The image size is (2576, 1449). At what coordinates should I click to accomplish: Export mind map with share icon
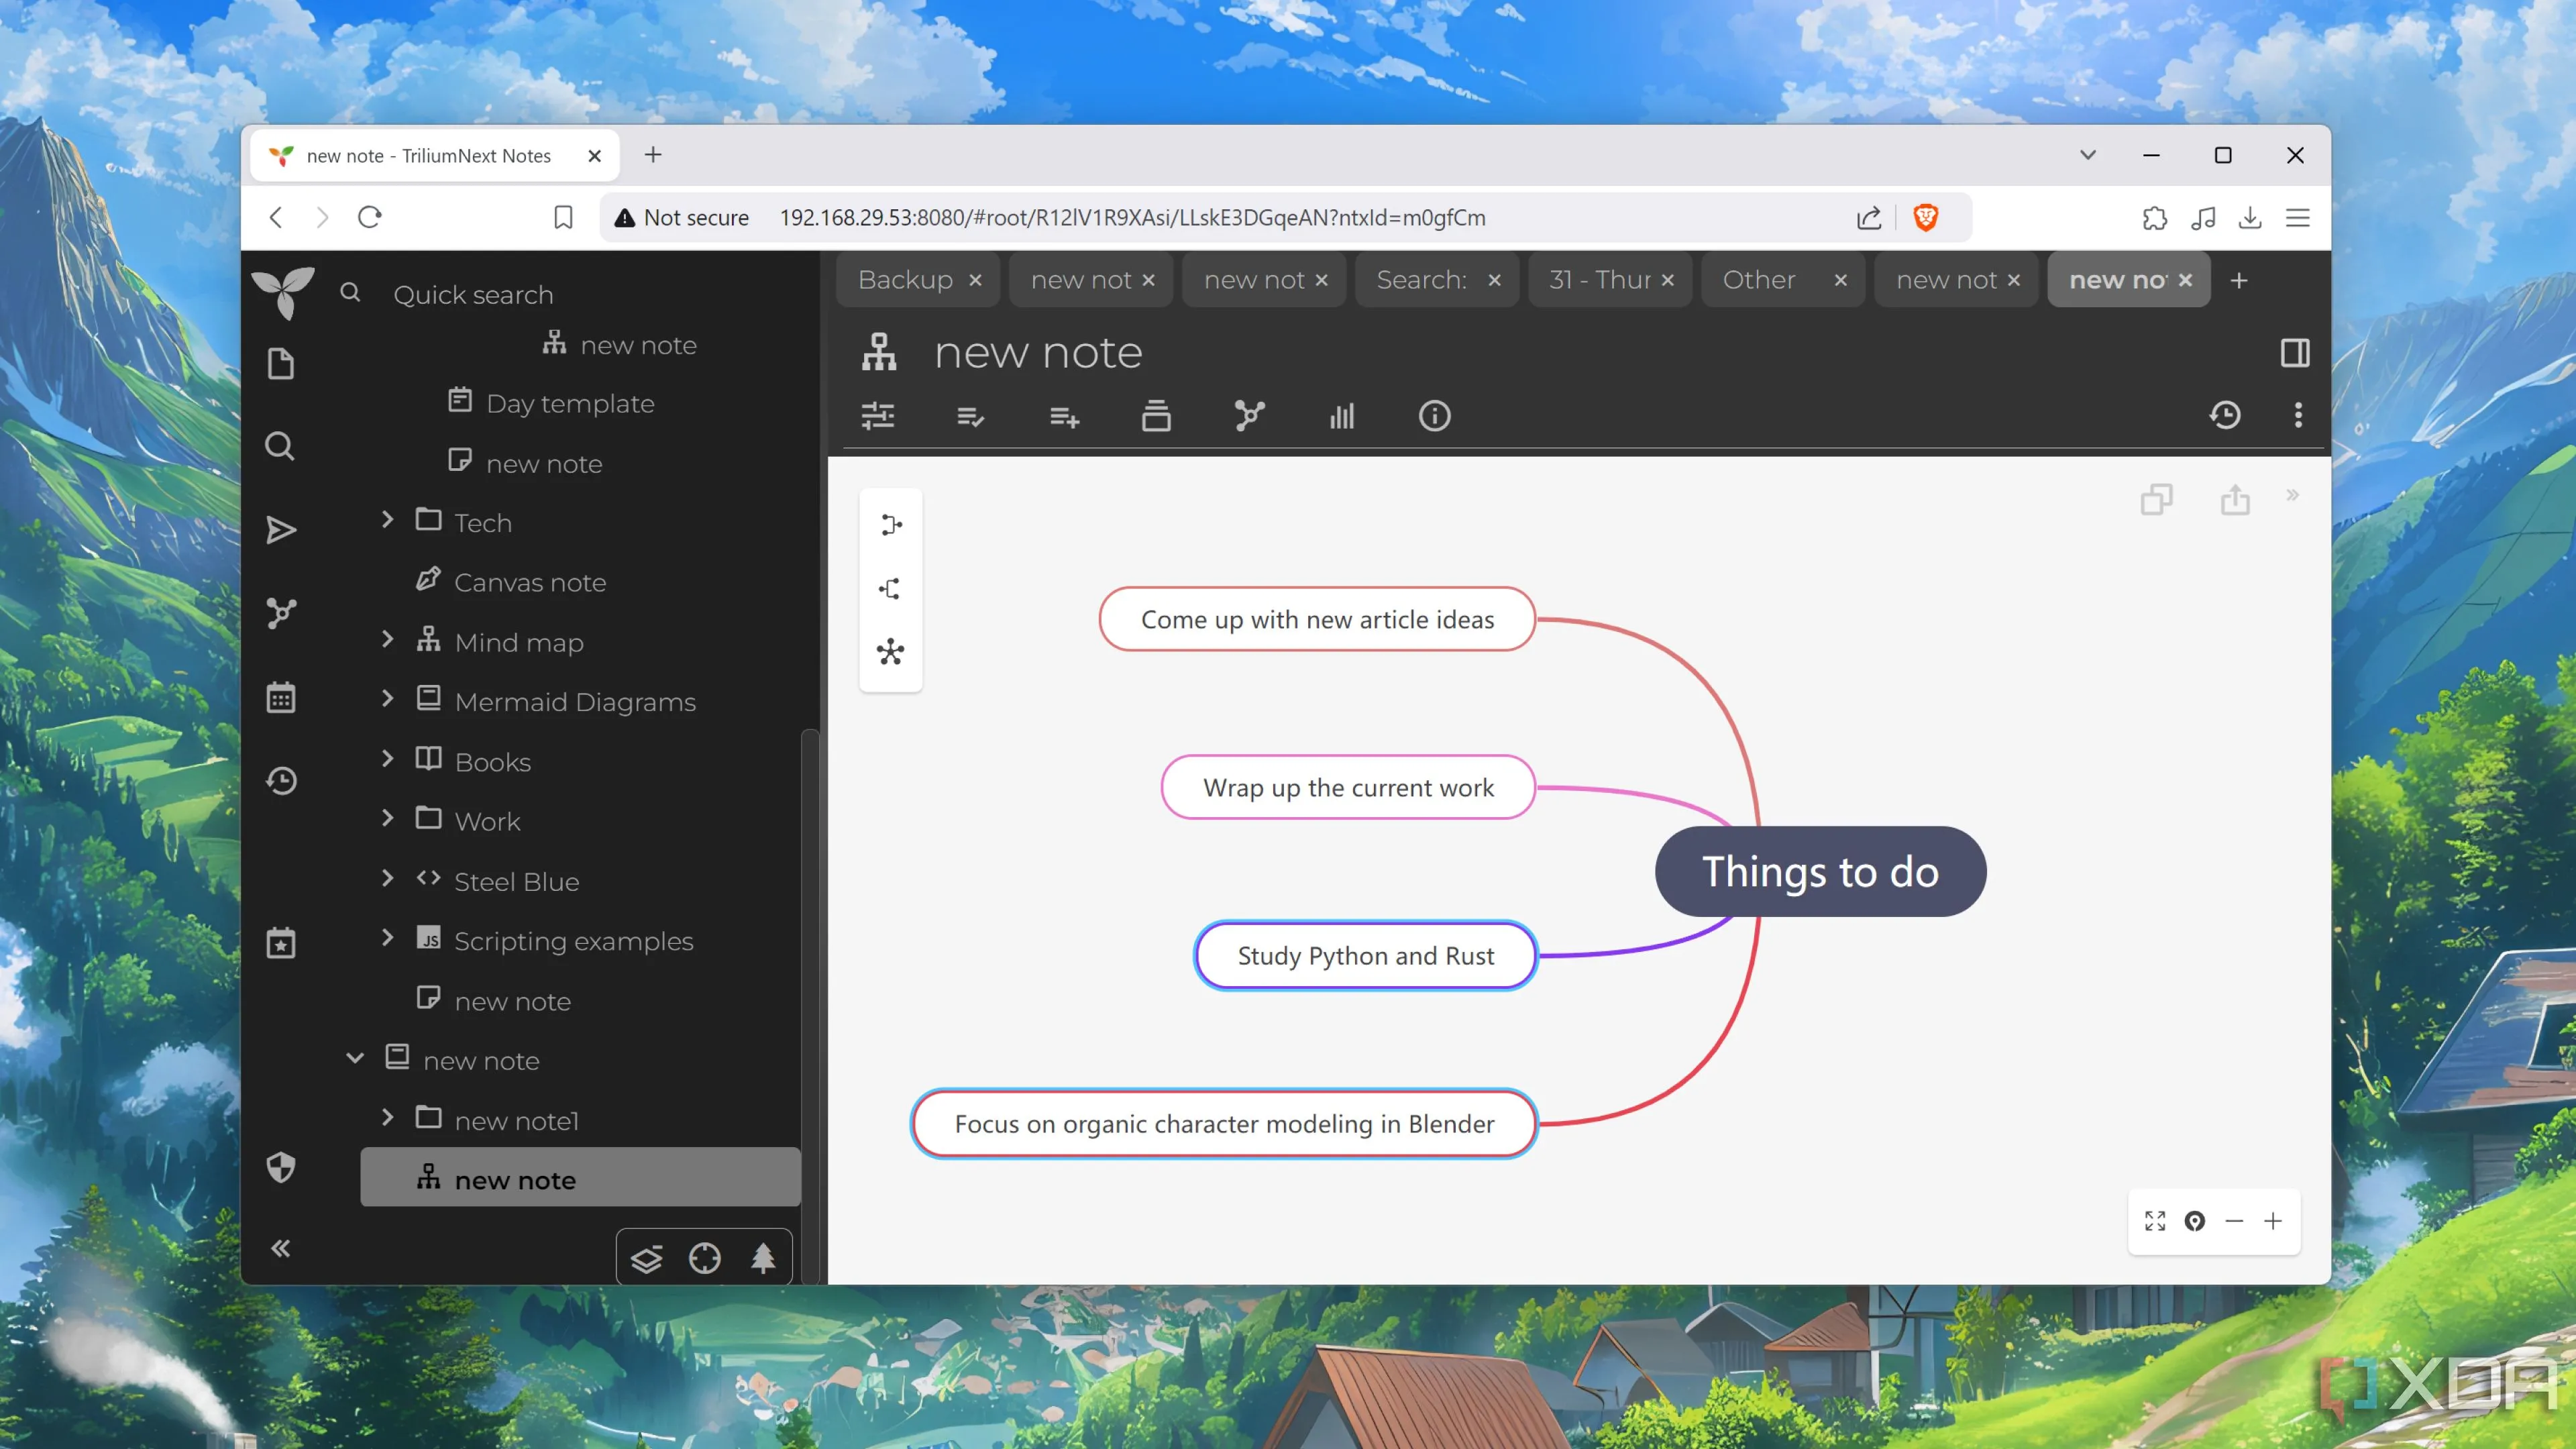point(2235,500)
